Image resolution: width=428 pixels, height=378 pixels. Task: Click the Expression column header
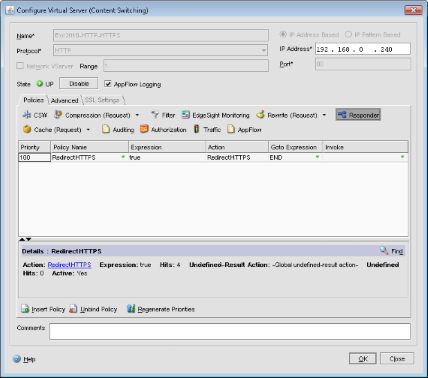pos(167,147)
